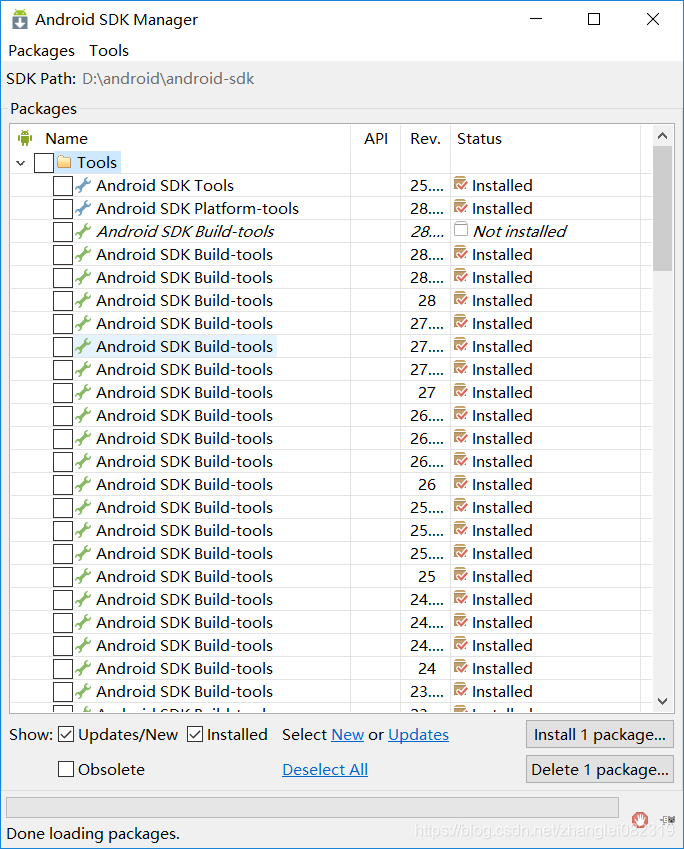The width and height of the screenshot is (684, 849).
Task: Click the SDK Path value D:\android\android-sdk
Action: (168, 79)
